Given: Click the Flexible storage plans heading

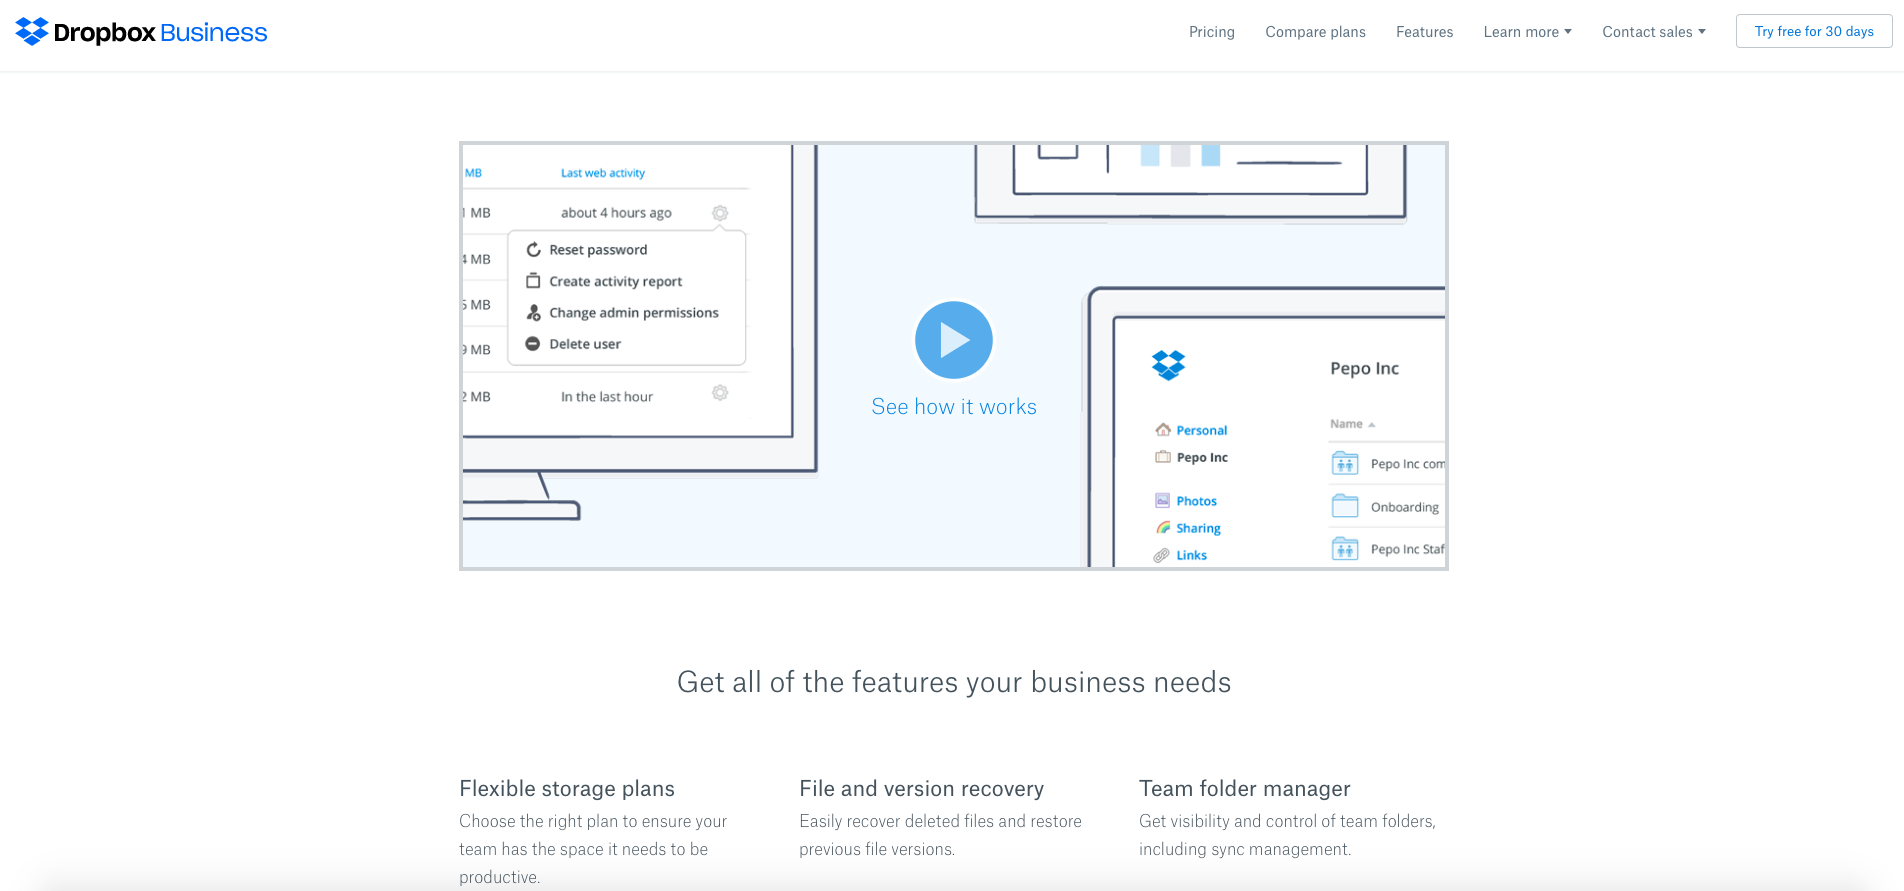Looking at the screenshot, I should (567, 788).
